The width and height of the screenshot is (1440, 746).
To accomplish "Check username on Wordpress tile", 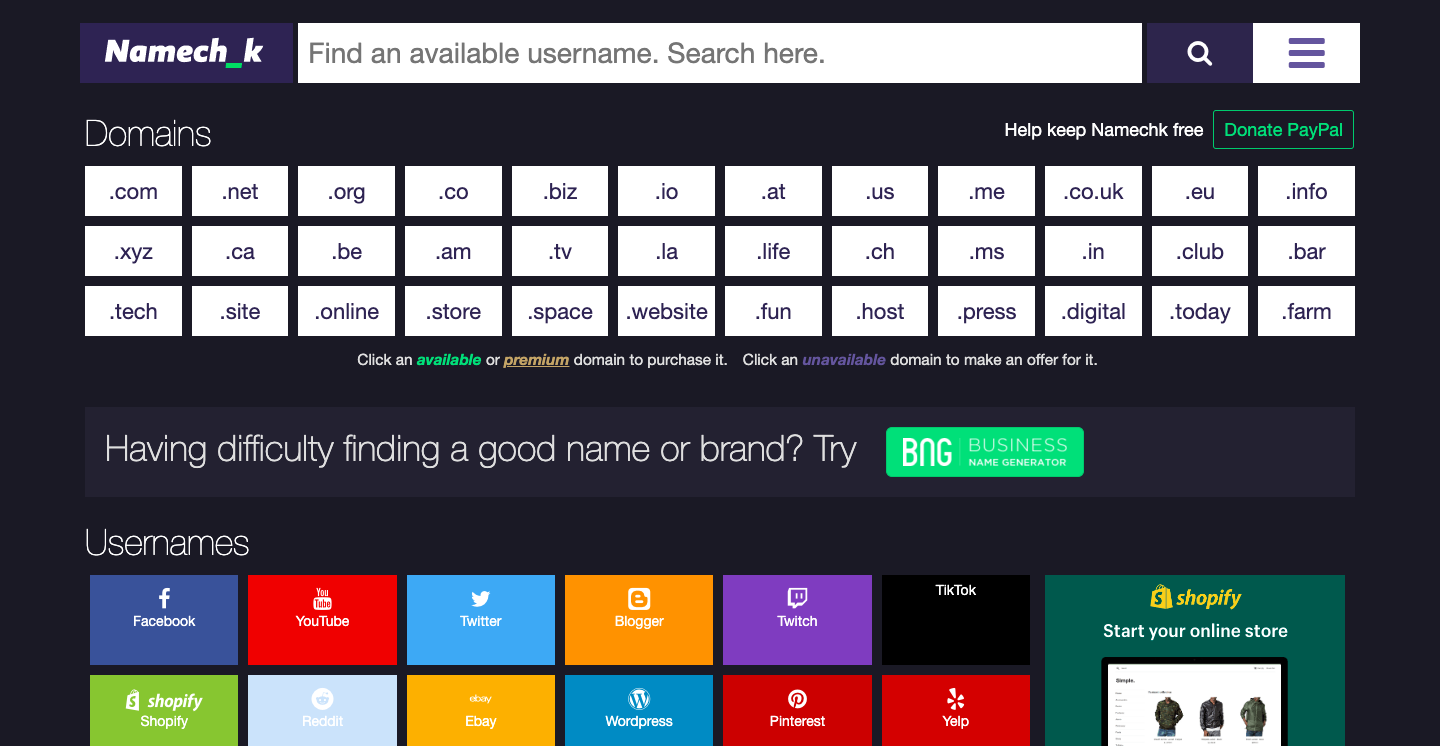I will (639, 711).
